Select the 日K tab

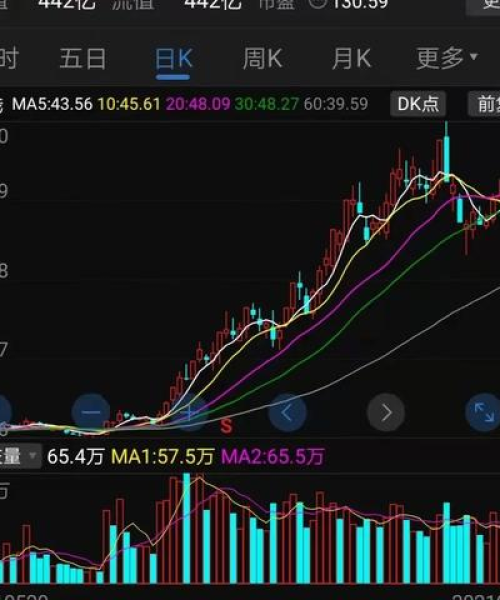coord(173,60)
